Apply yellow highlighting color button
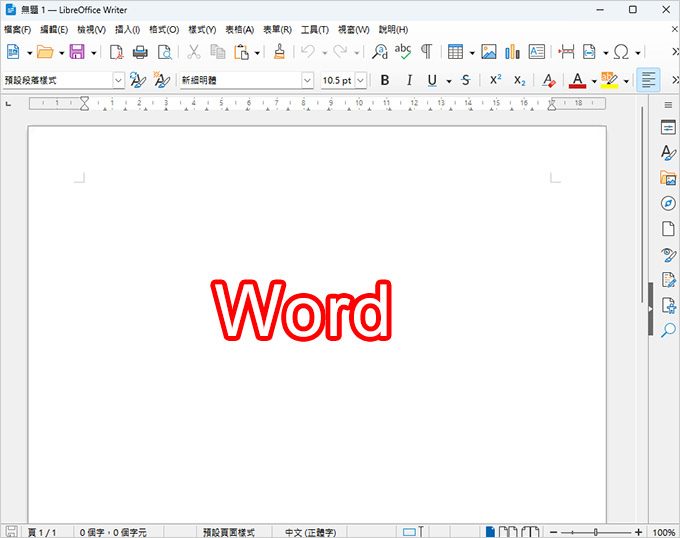The image size is (680, 538). (609, 80)
